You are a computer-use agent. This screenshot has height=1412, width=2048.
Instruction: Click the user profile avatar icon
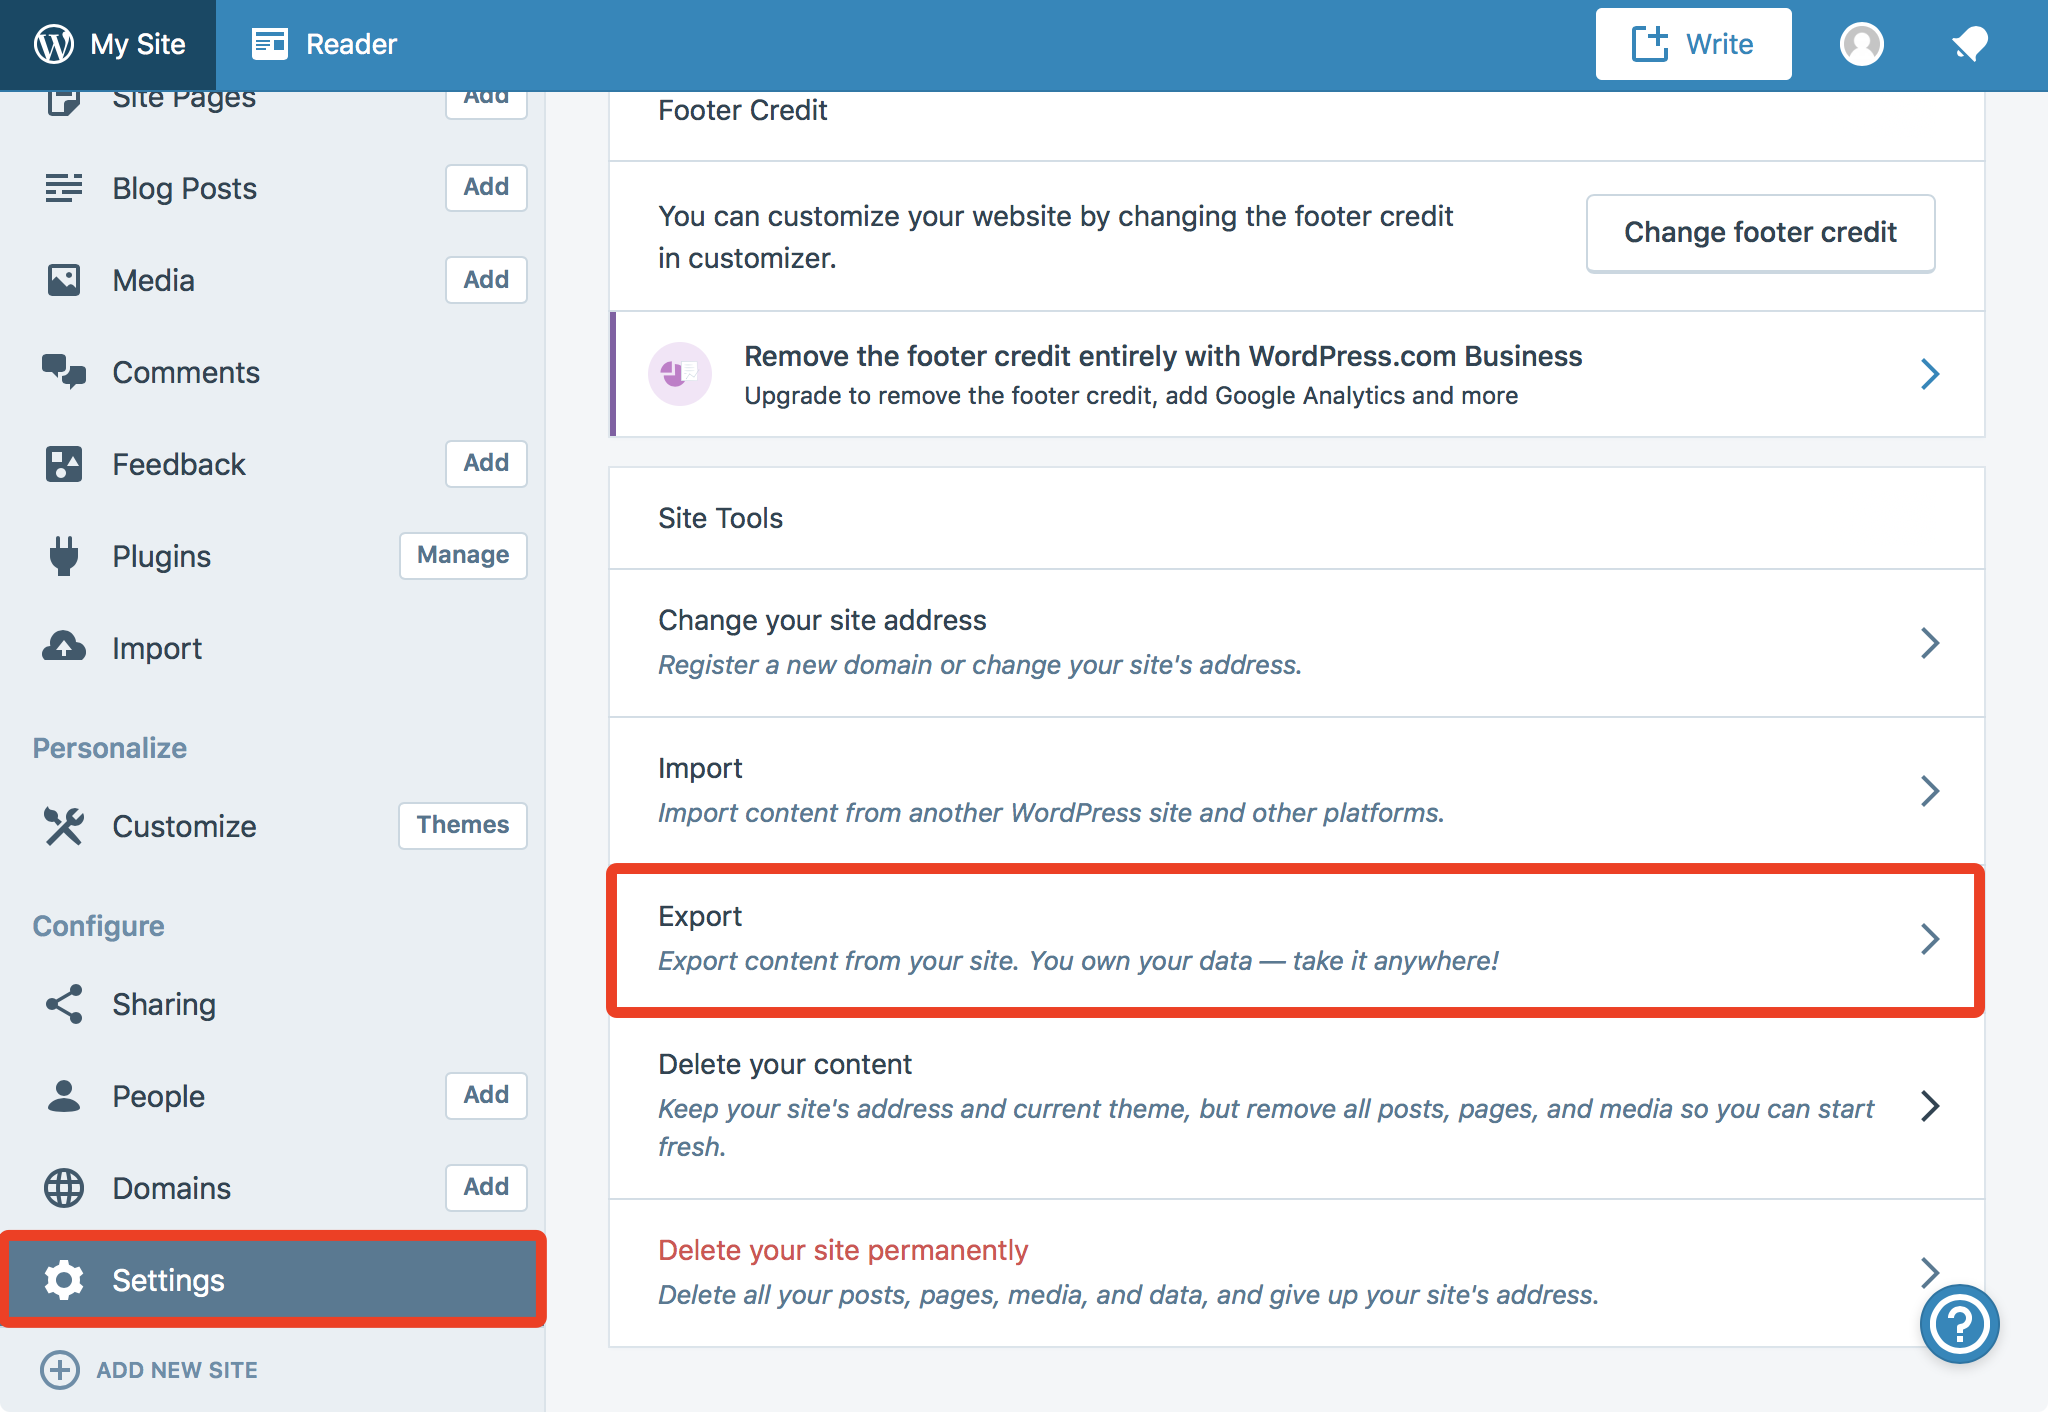coord(1861,45)
